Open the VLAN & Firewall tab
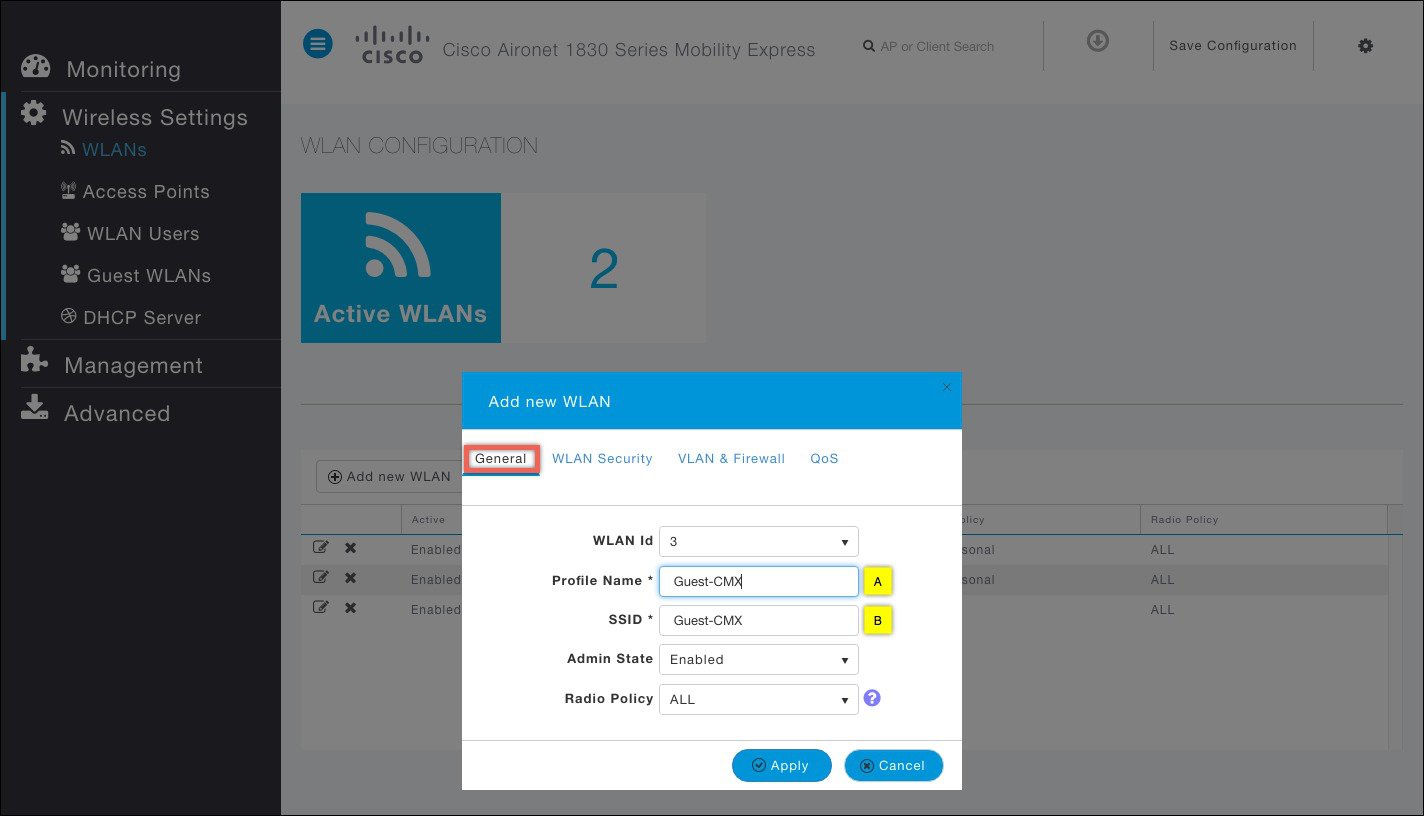This screenshot has height=816, width=1424. 731,458
